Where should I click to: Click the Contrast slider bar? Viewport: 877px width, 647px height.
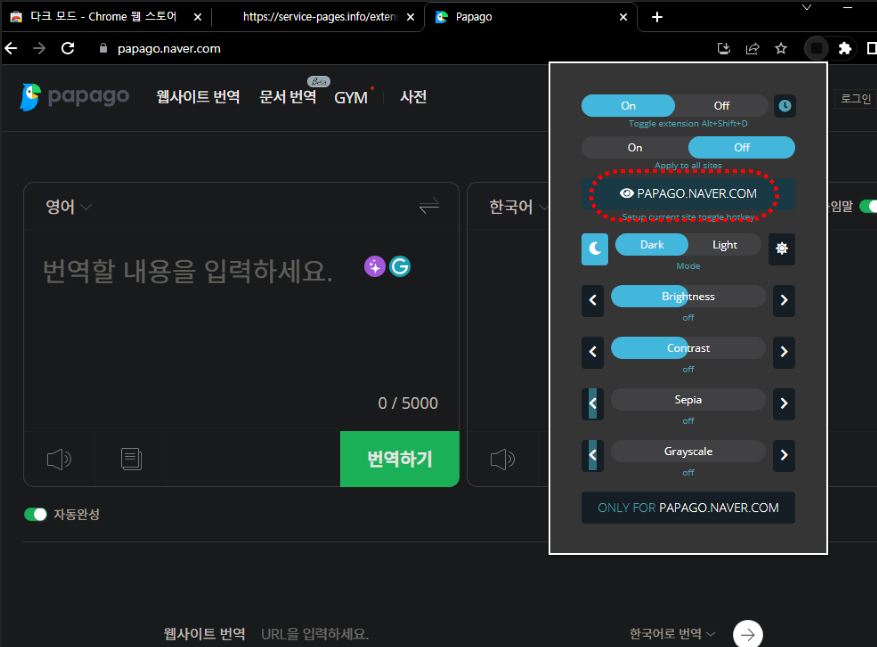[x=688, y=348]
